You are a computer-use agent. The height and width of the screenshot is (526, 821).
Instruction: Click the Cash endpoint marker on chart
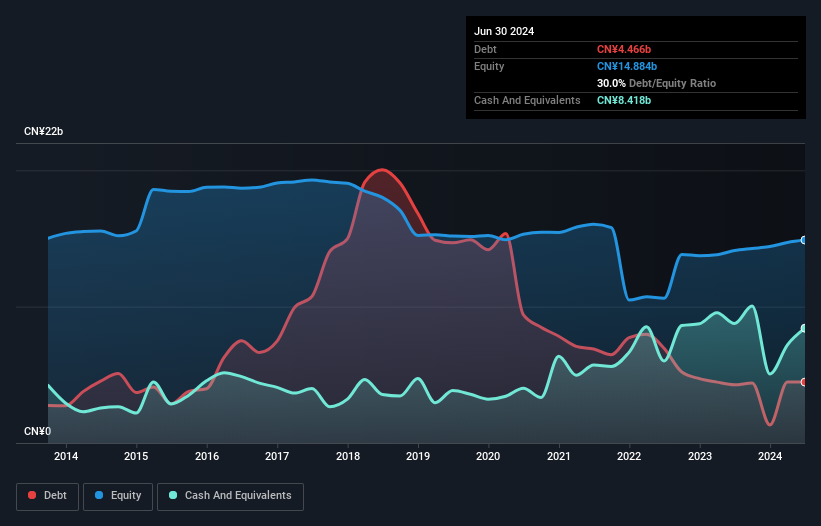[x=804, y=329]
